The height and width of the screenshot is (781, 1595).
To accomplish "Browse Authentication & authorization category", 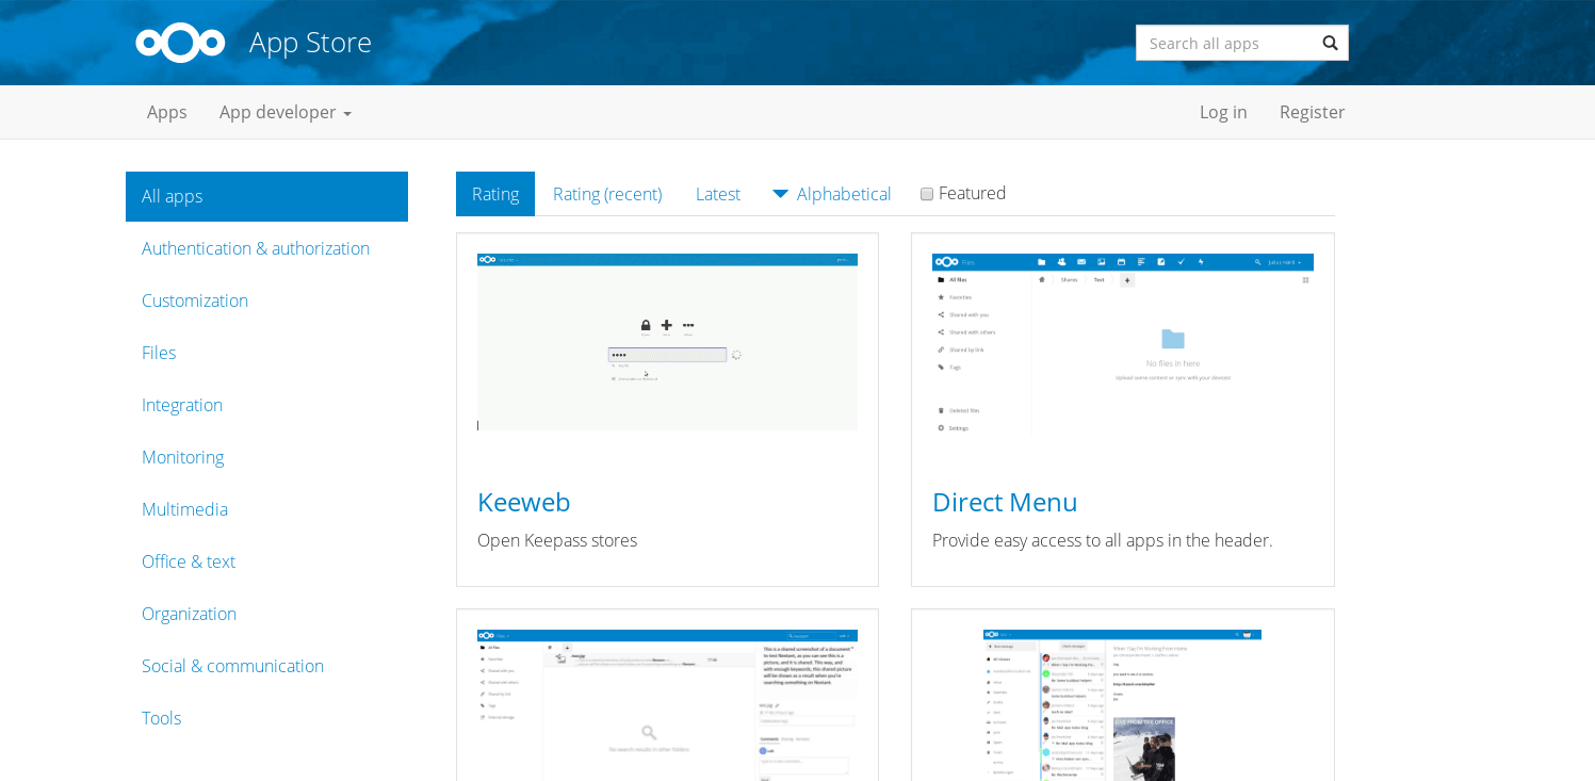I will coord(255,248).
